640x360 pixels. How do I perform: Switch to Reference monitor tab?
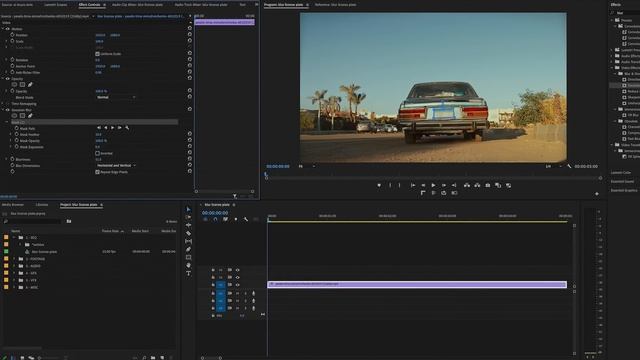(x=335, y=5)
